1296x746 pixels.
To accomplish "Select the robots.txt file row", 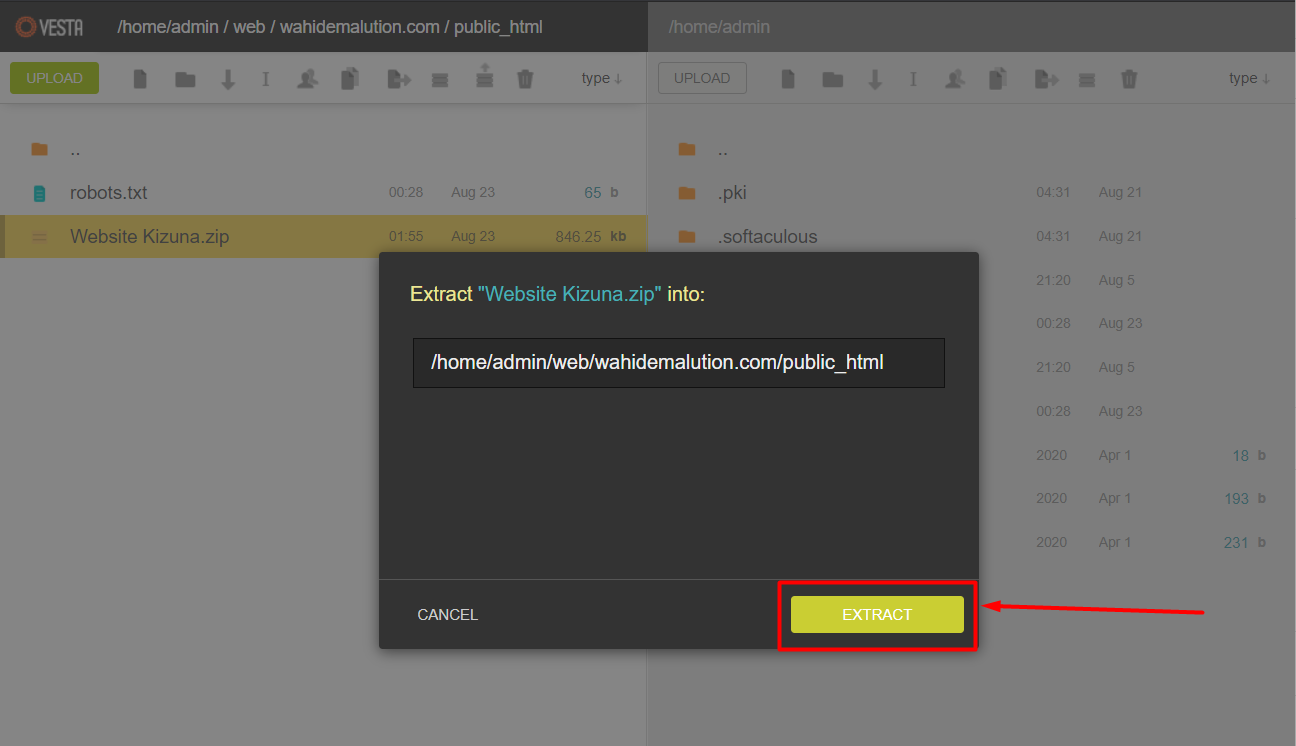I will [323, 193].
